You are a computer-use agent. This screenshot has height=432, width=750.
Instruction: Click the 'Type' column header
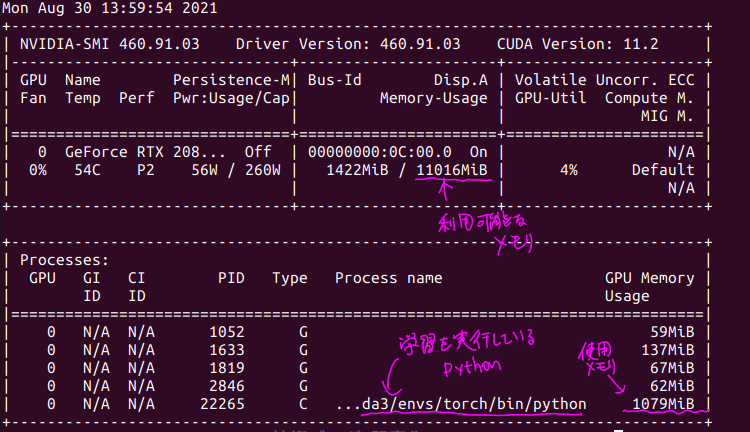(x=289, y=278)
